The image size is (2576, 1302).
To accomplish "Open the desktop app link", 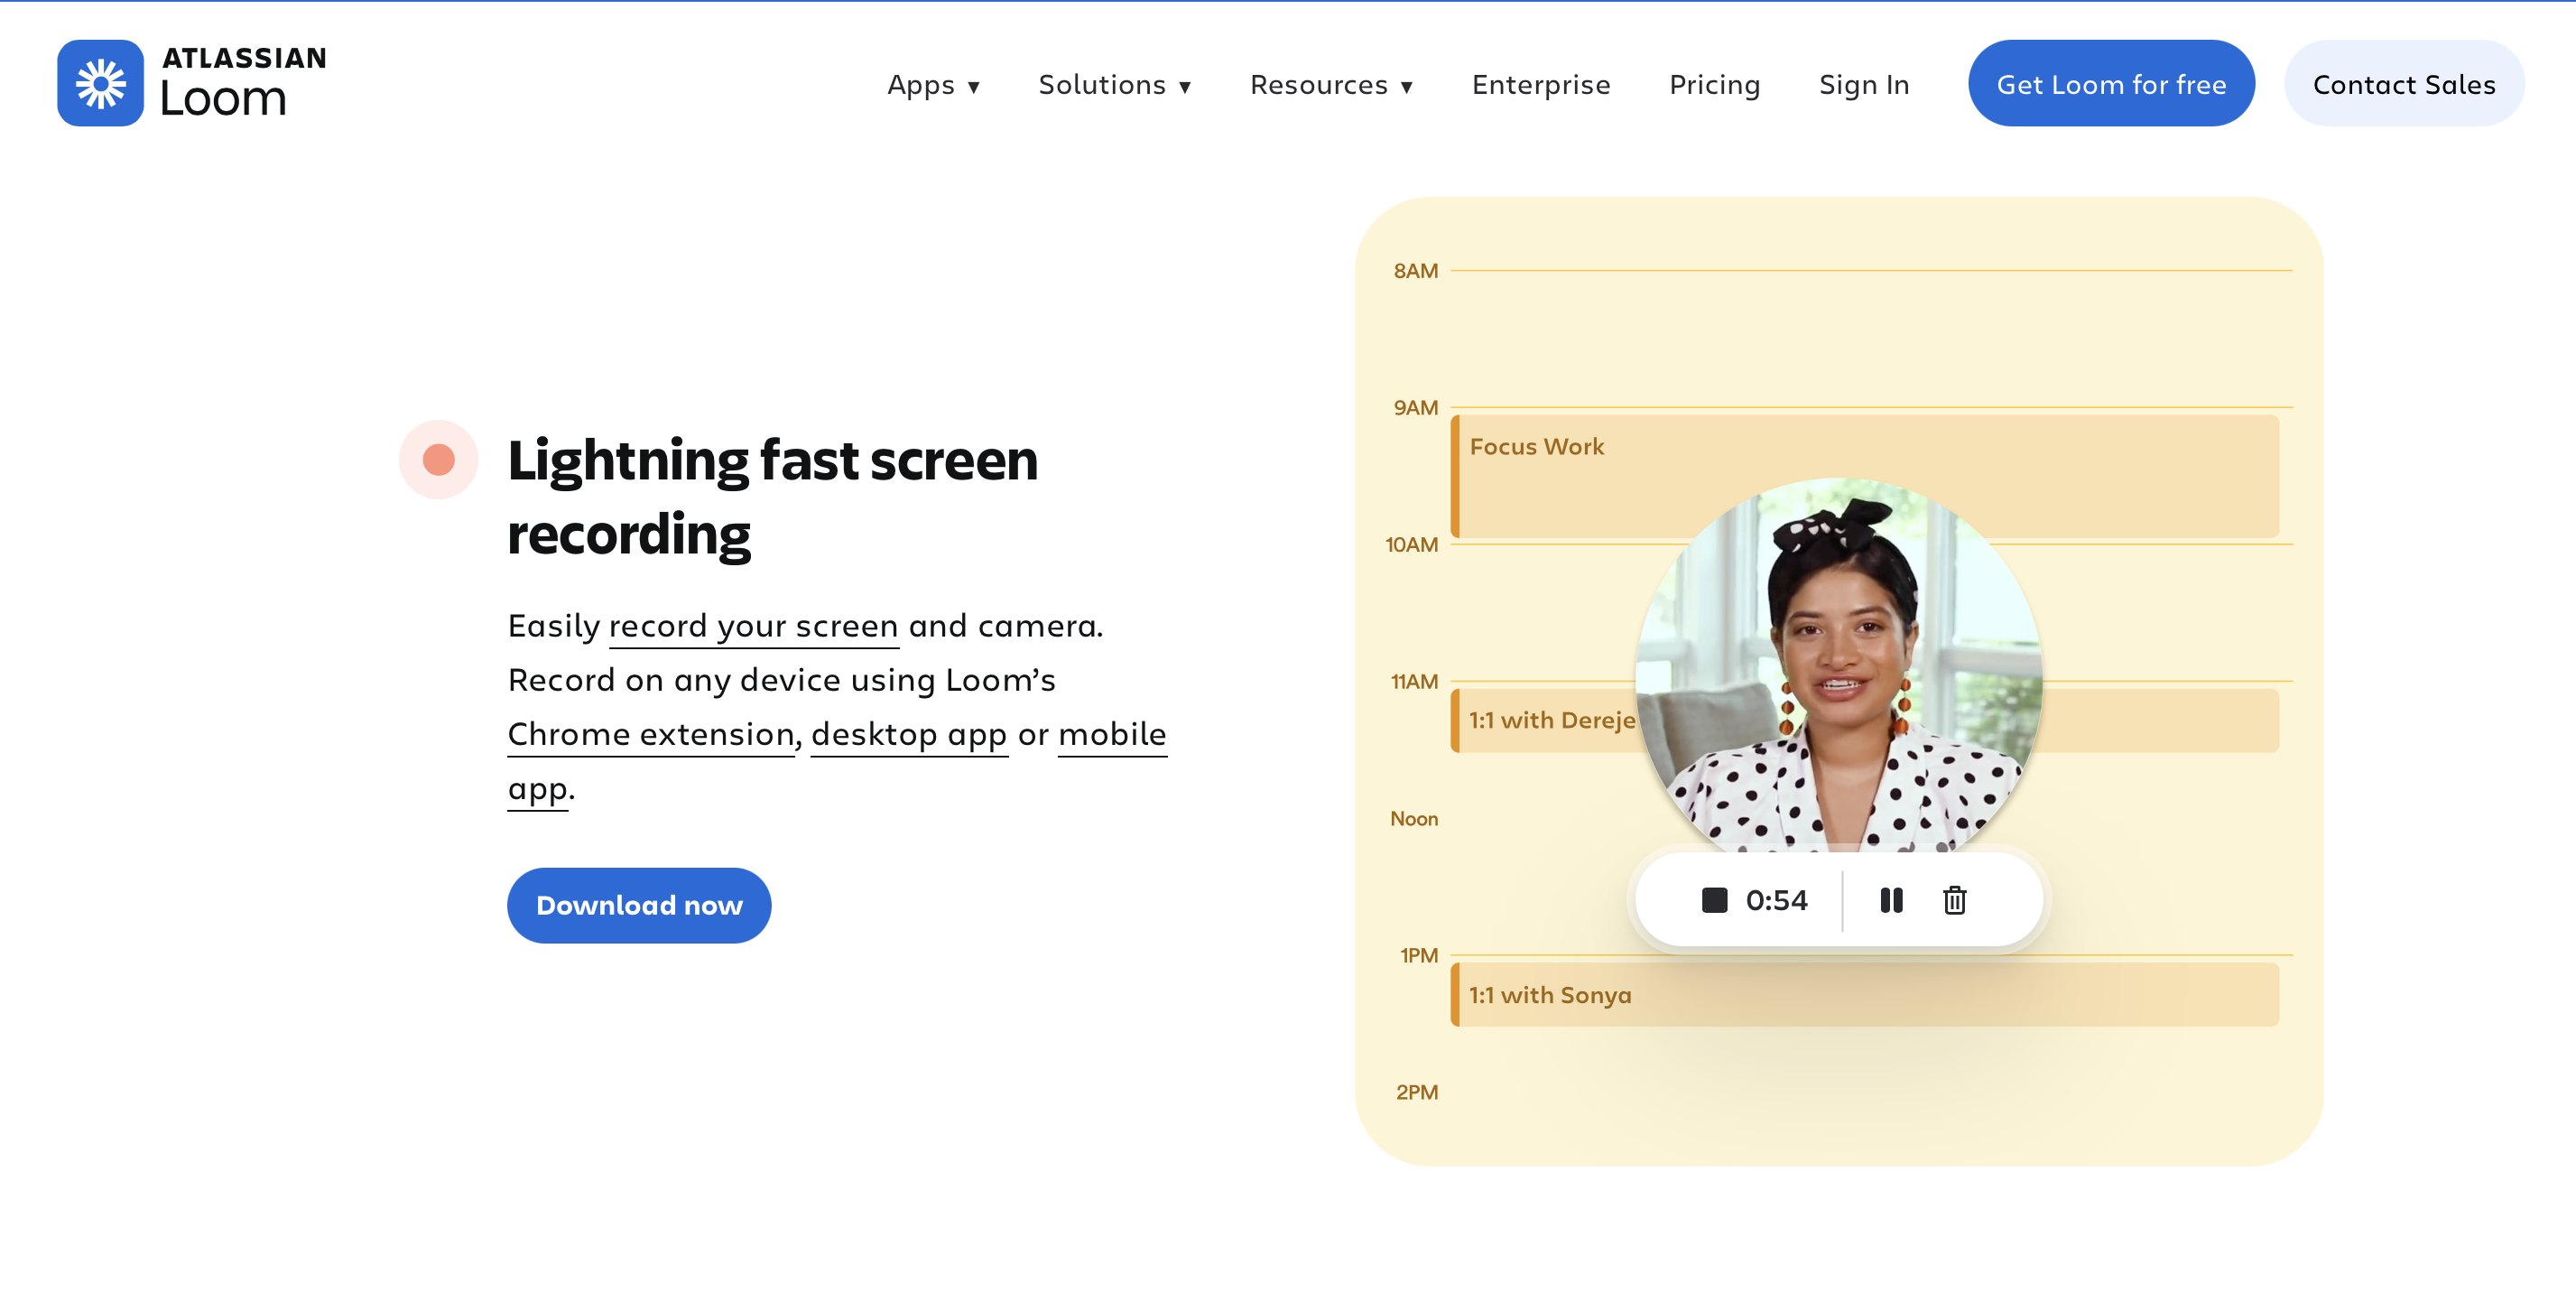I will tap(908, 734).
